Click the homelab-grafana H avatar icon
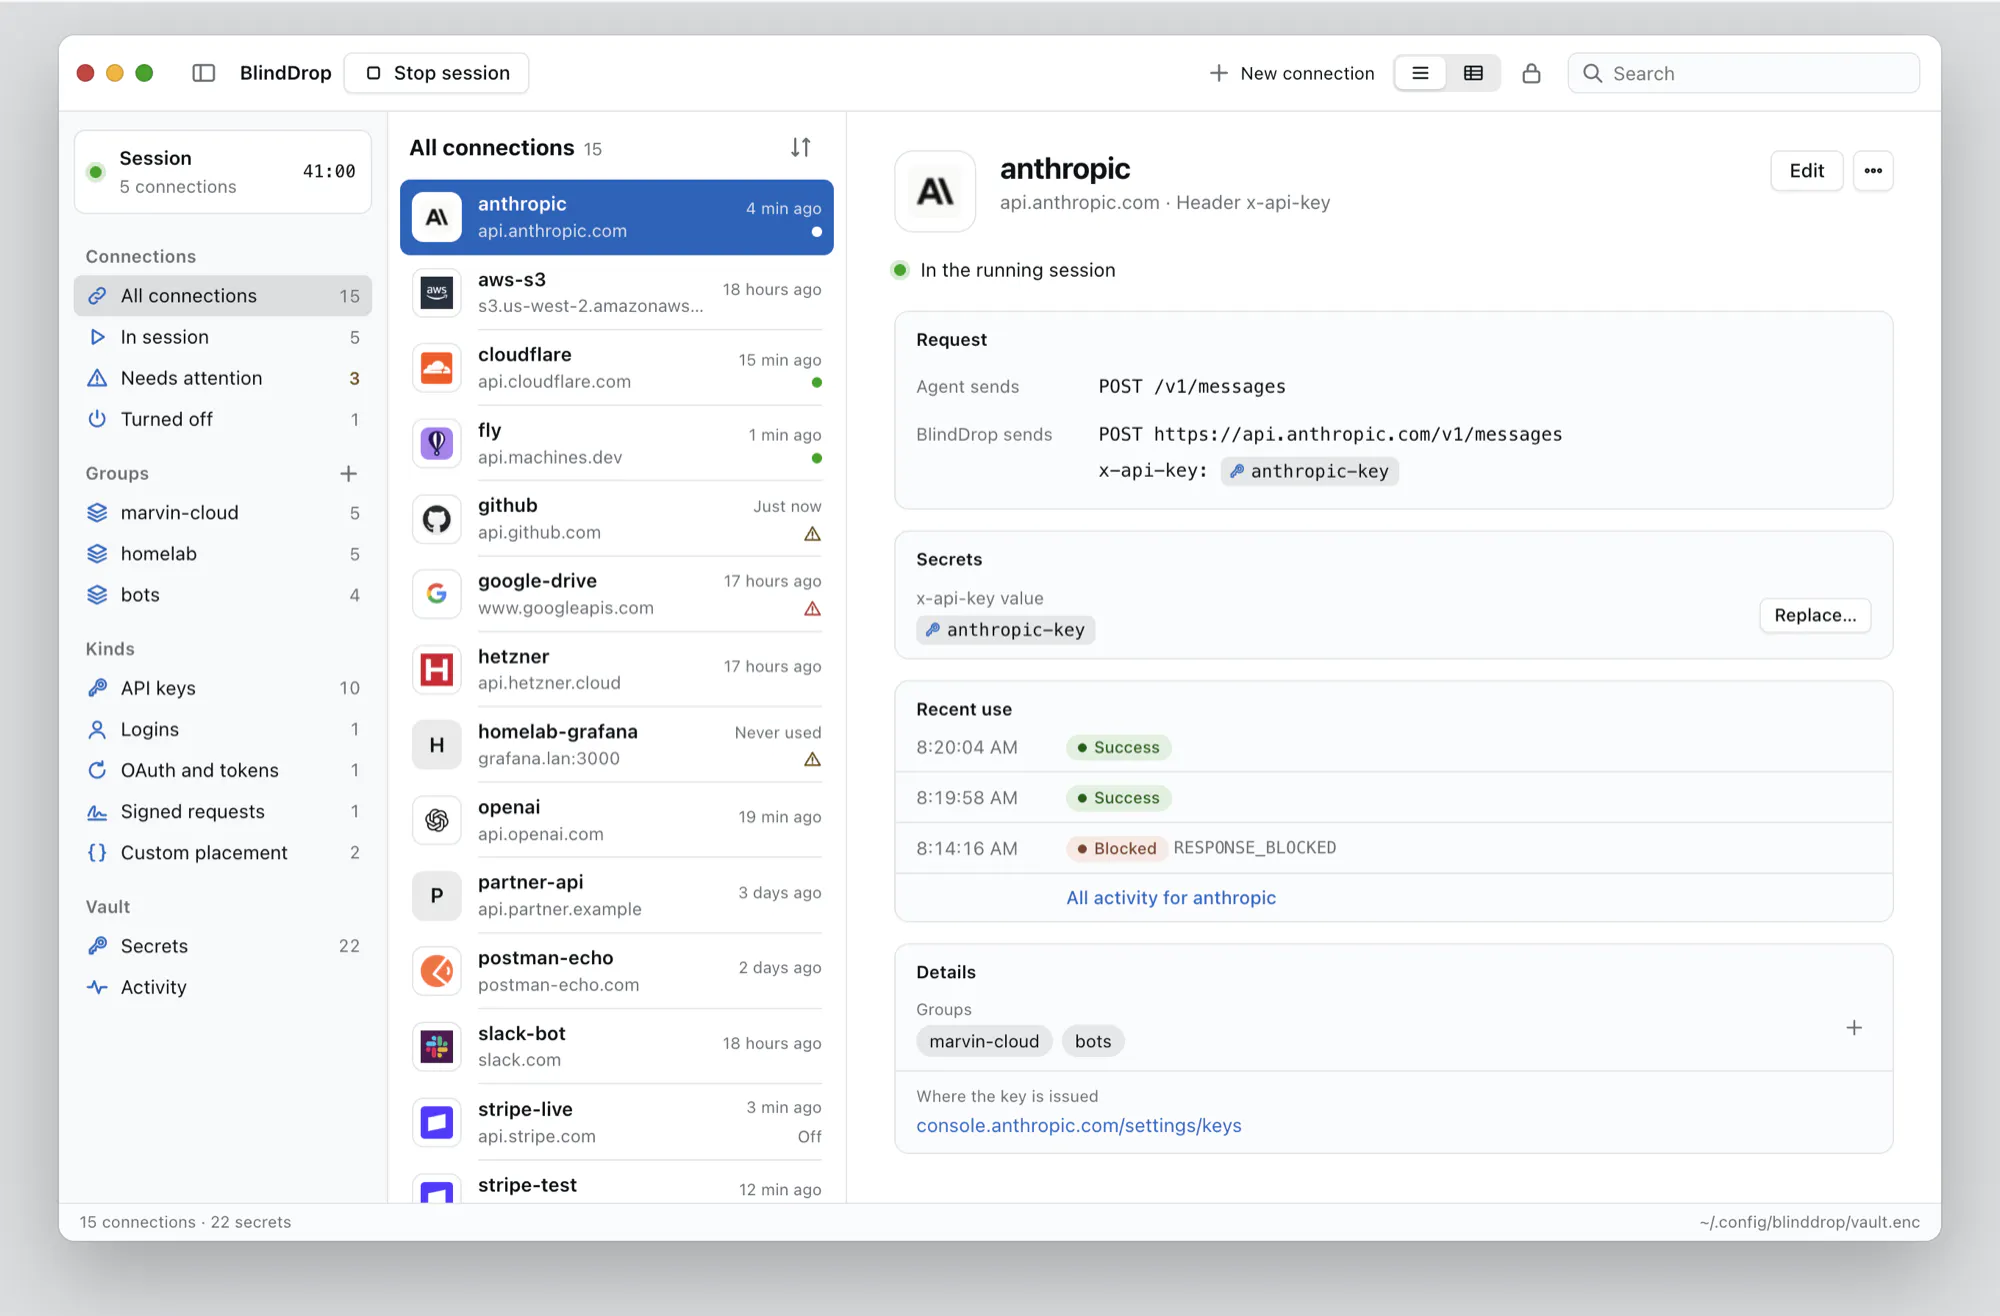This screenshot has width=2000, height=1316. (437, 745)
